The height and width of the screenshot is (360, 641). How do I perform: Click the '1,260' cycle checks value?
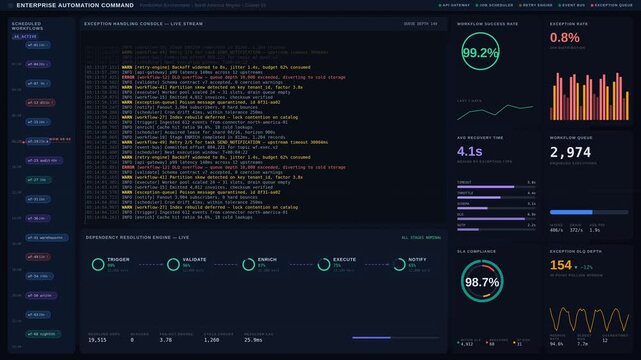(x=212, y=340)
